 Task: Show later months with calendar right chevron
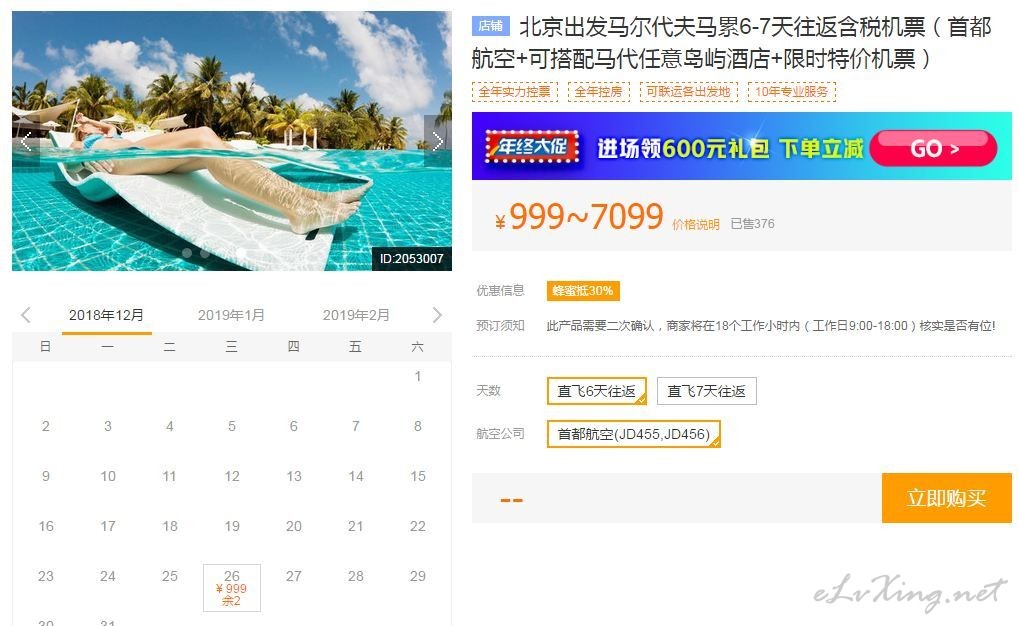437,316
